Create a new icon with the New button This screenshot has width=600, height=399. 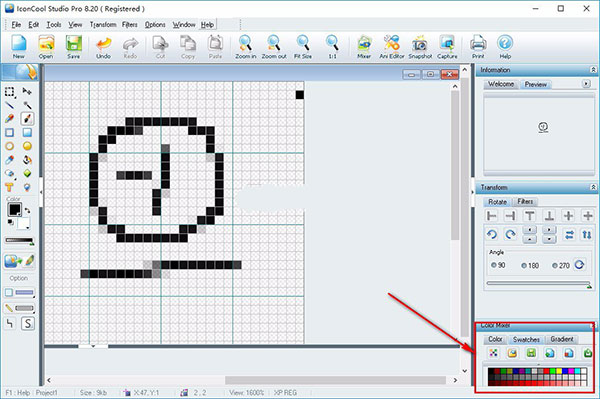pyautogui.click(x=18, y=46)
